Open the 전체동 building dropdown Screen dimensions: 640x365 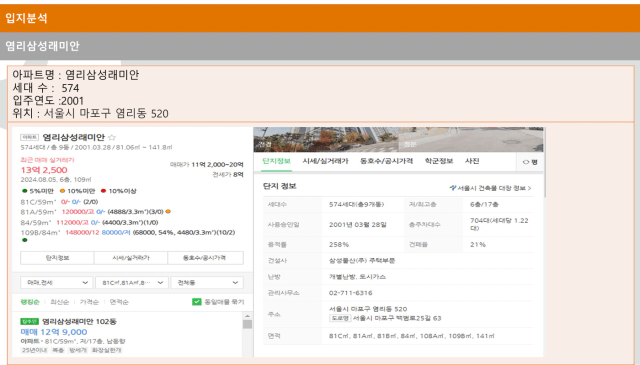pos(207,283)
